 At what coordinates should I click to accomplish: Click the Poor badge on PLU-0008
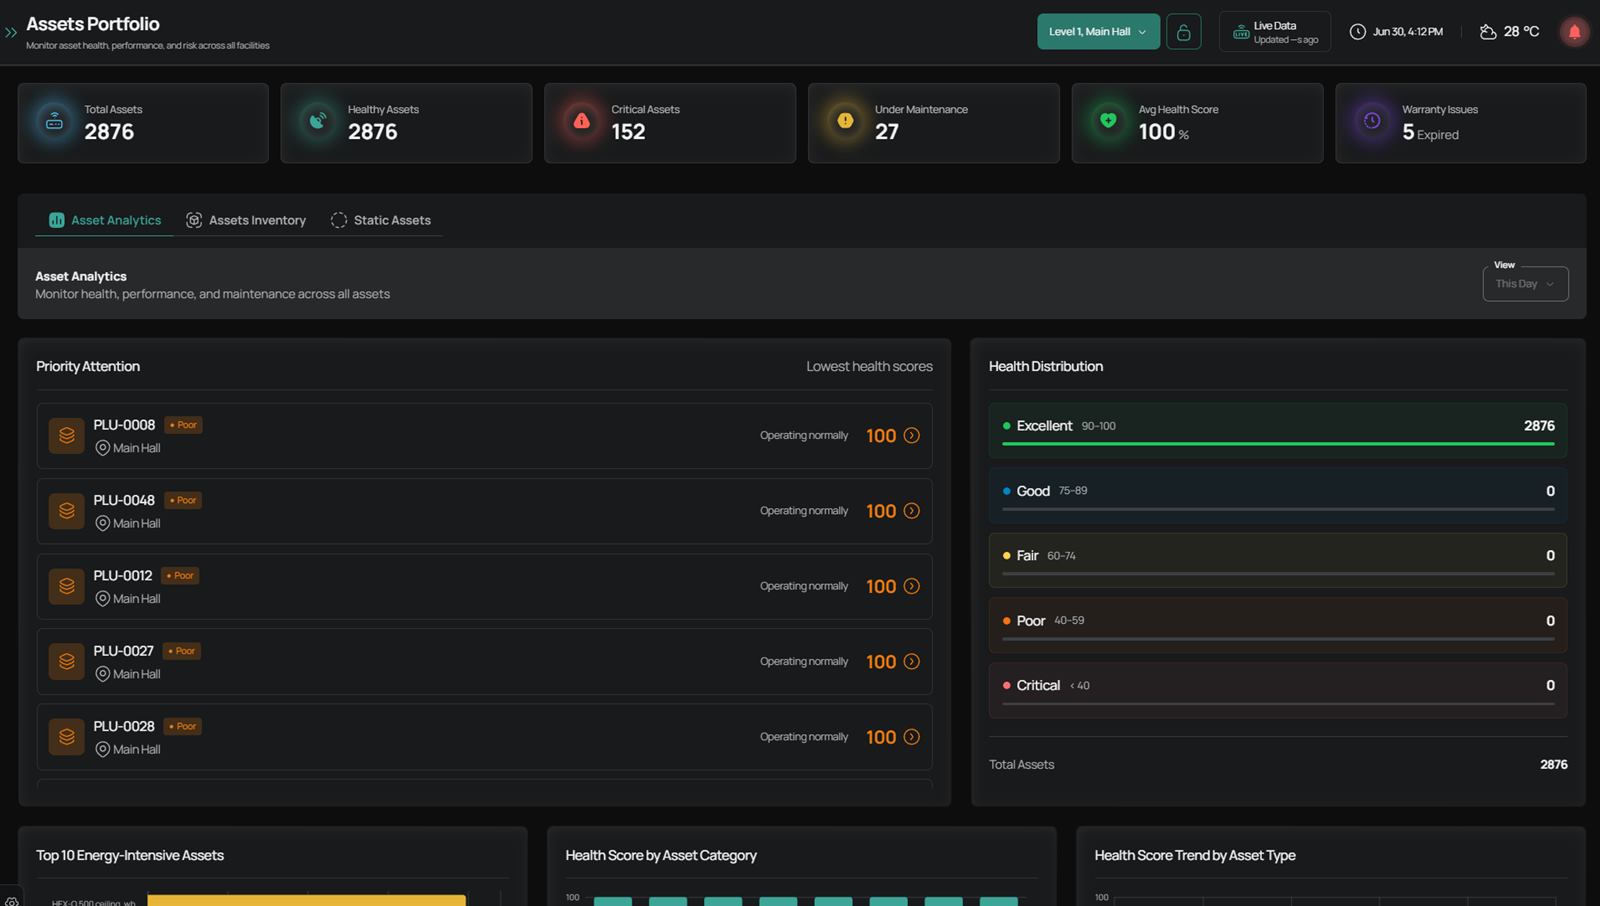[183, 425]
